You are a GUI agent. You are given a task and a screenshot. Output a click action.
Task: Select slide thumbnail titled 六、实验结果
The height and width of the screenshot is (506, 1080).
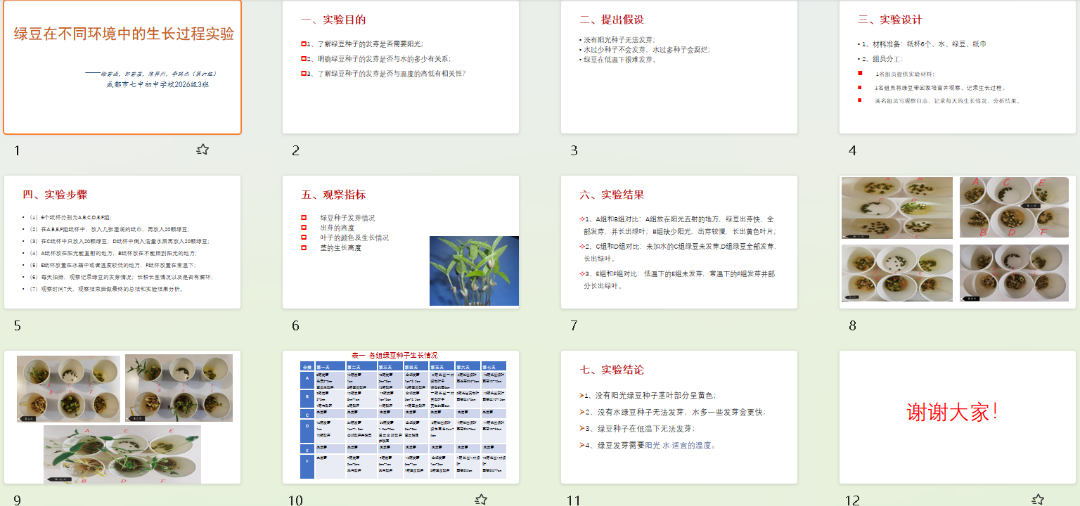coord(679,242)
